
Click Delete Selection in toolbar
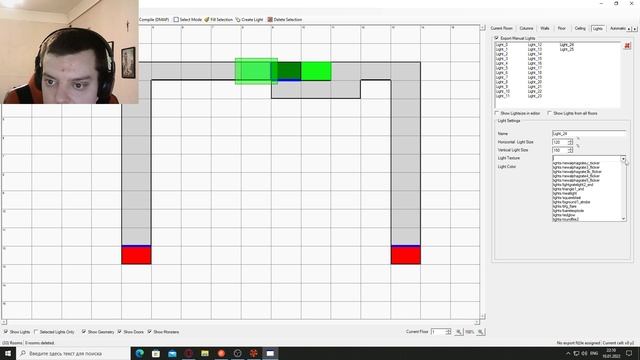click(284, 20)
